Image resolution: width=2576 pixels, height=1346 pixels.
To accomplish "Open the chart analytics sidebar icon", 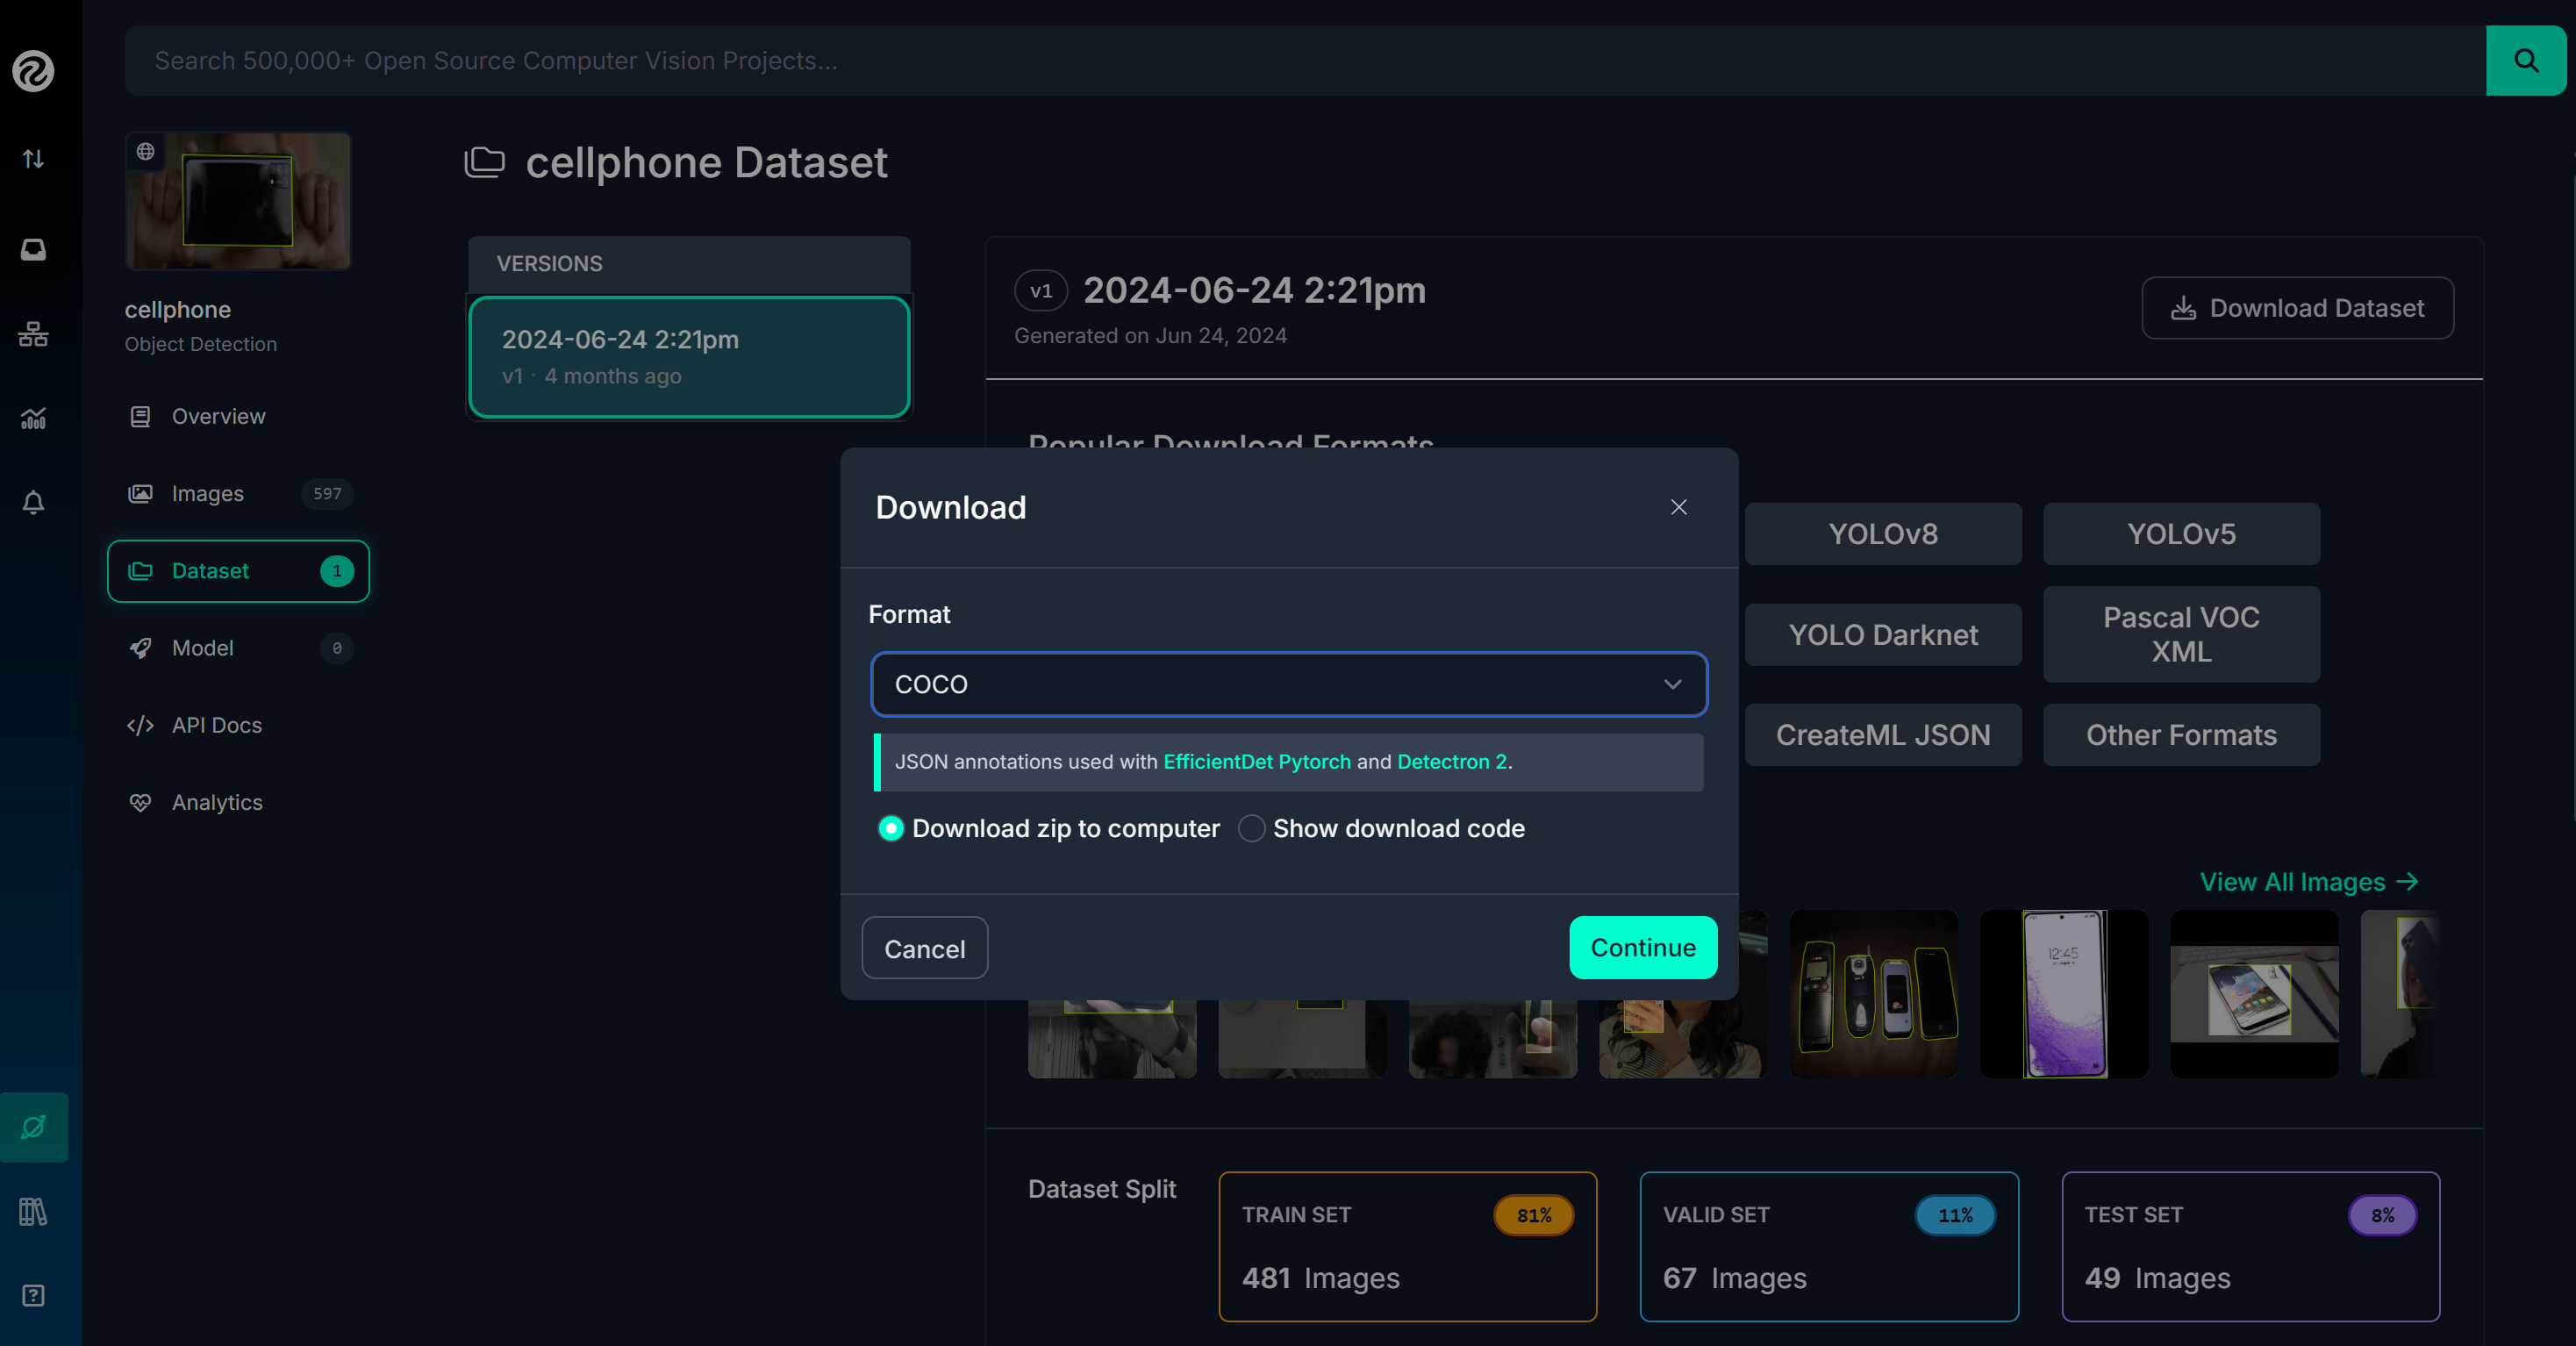I will (33, 418).
